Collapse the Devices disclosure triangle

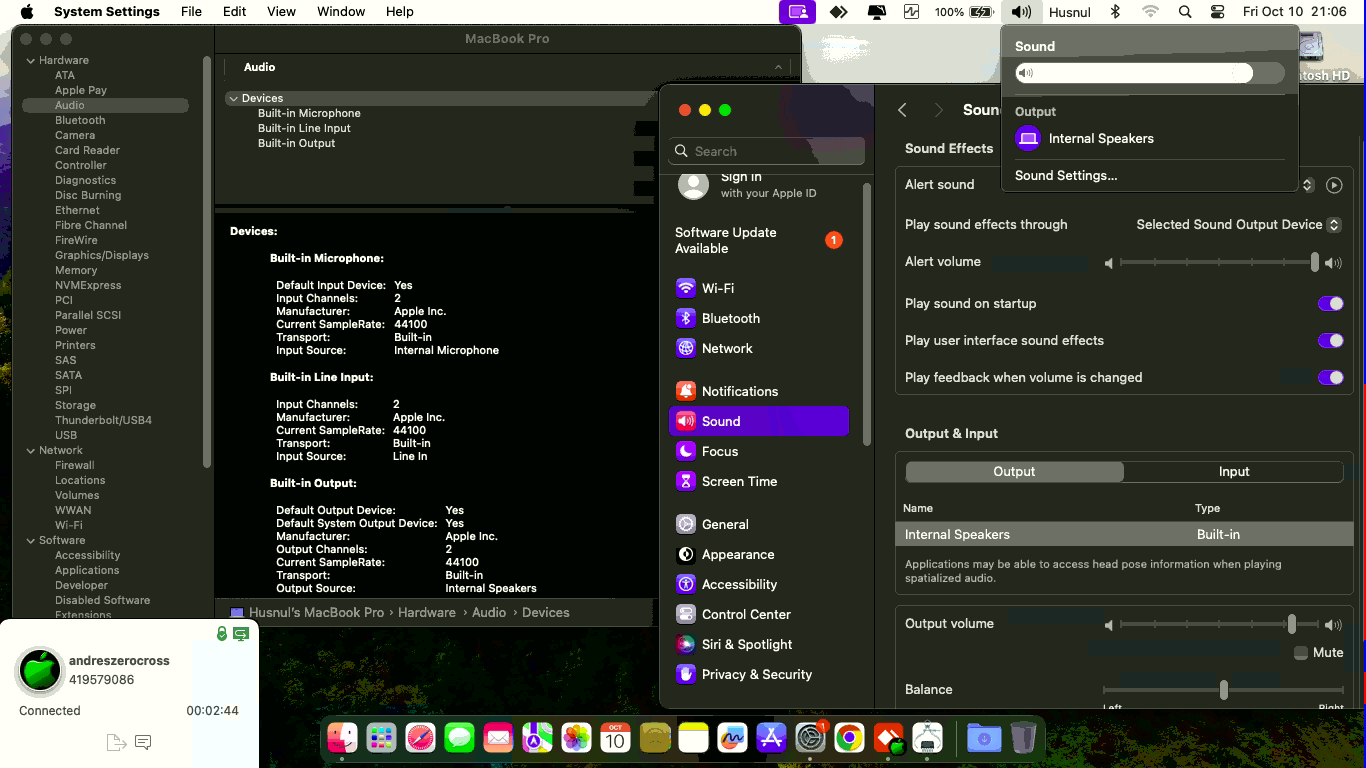232,98
